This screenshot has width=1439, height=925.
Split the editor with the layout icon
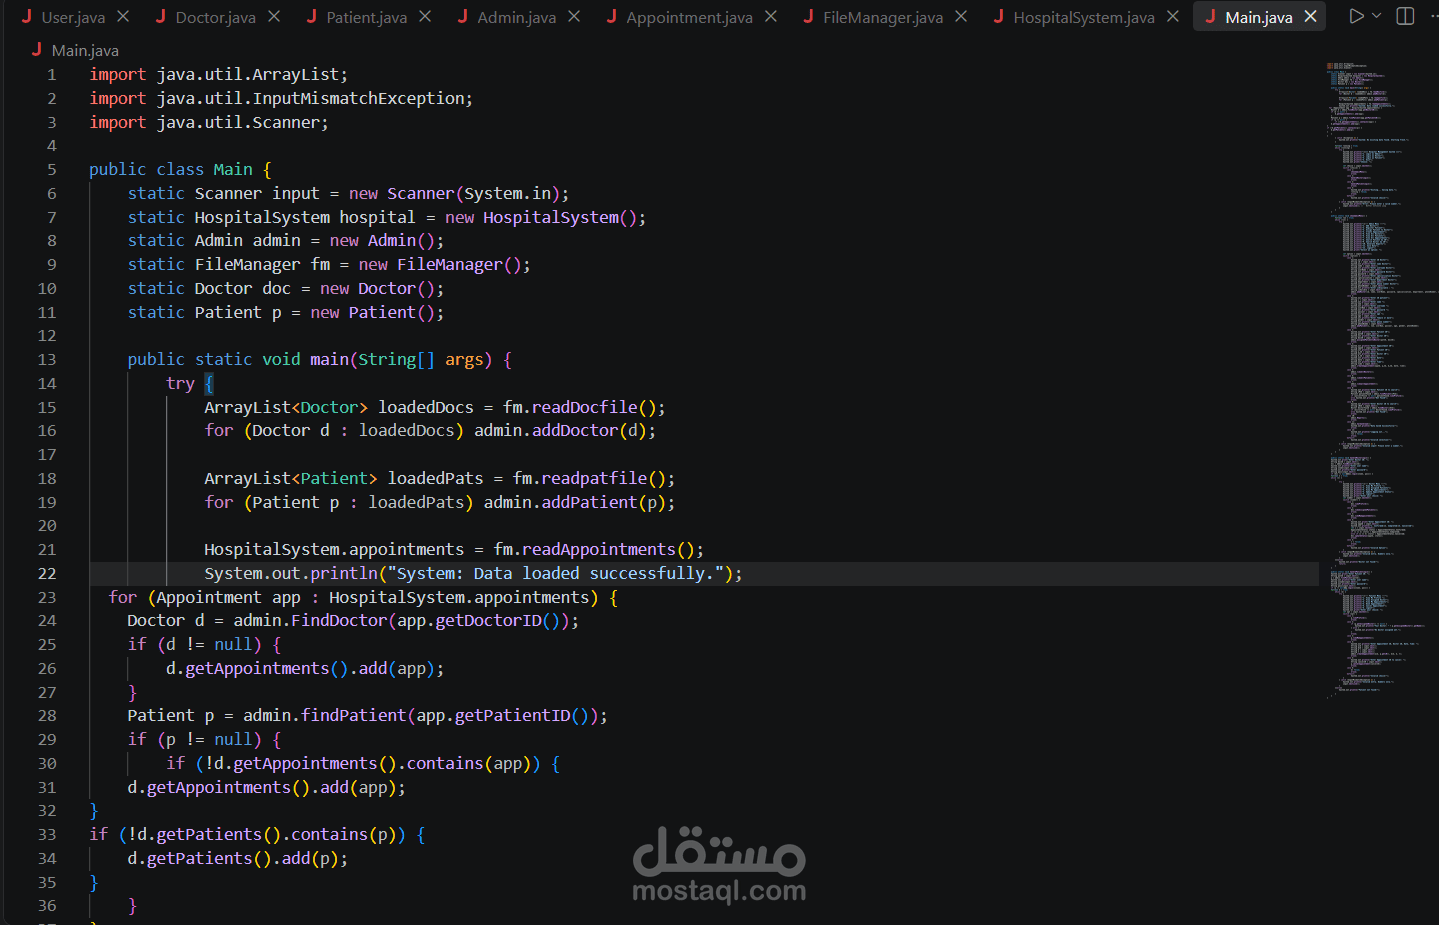click(1405, 16)
